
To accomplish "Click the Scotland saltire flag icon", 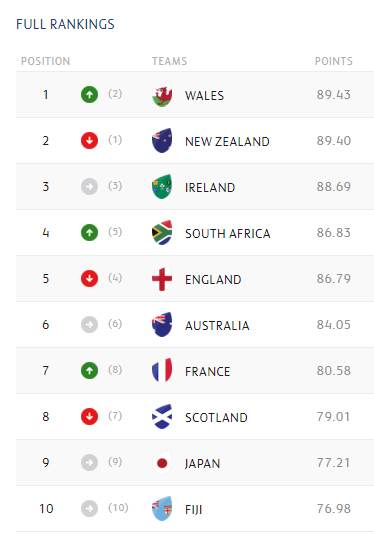I will click(x=162, y=417).
